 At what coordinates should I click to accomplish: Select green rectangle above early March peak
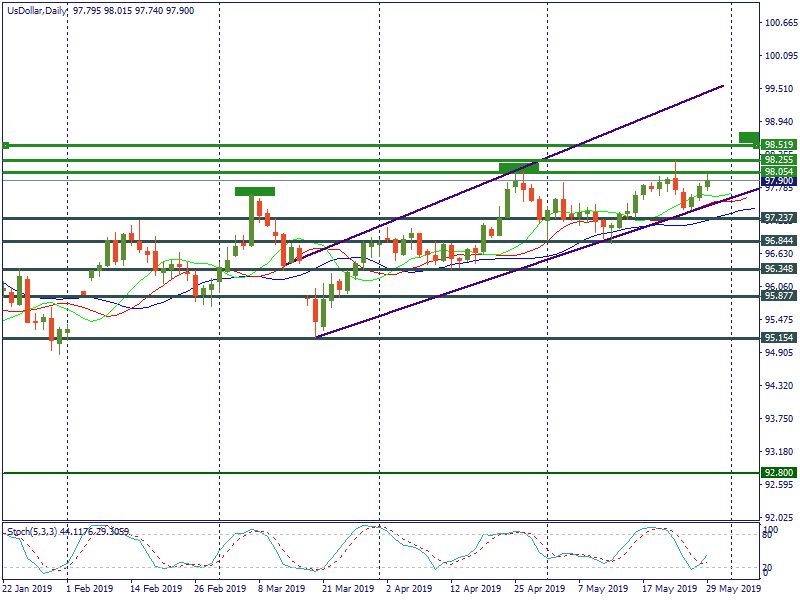(x=254, y=190)
